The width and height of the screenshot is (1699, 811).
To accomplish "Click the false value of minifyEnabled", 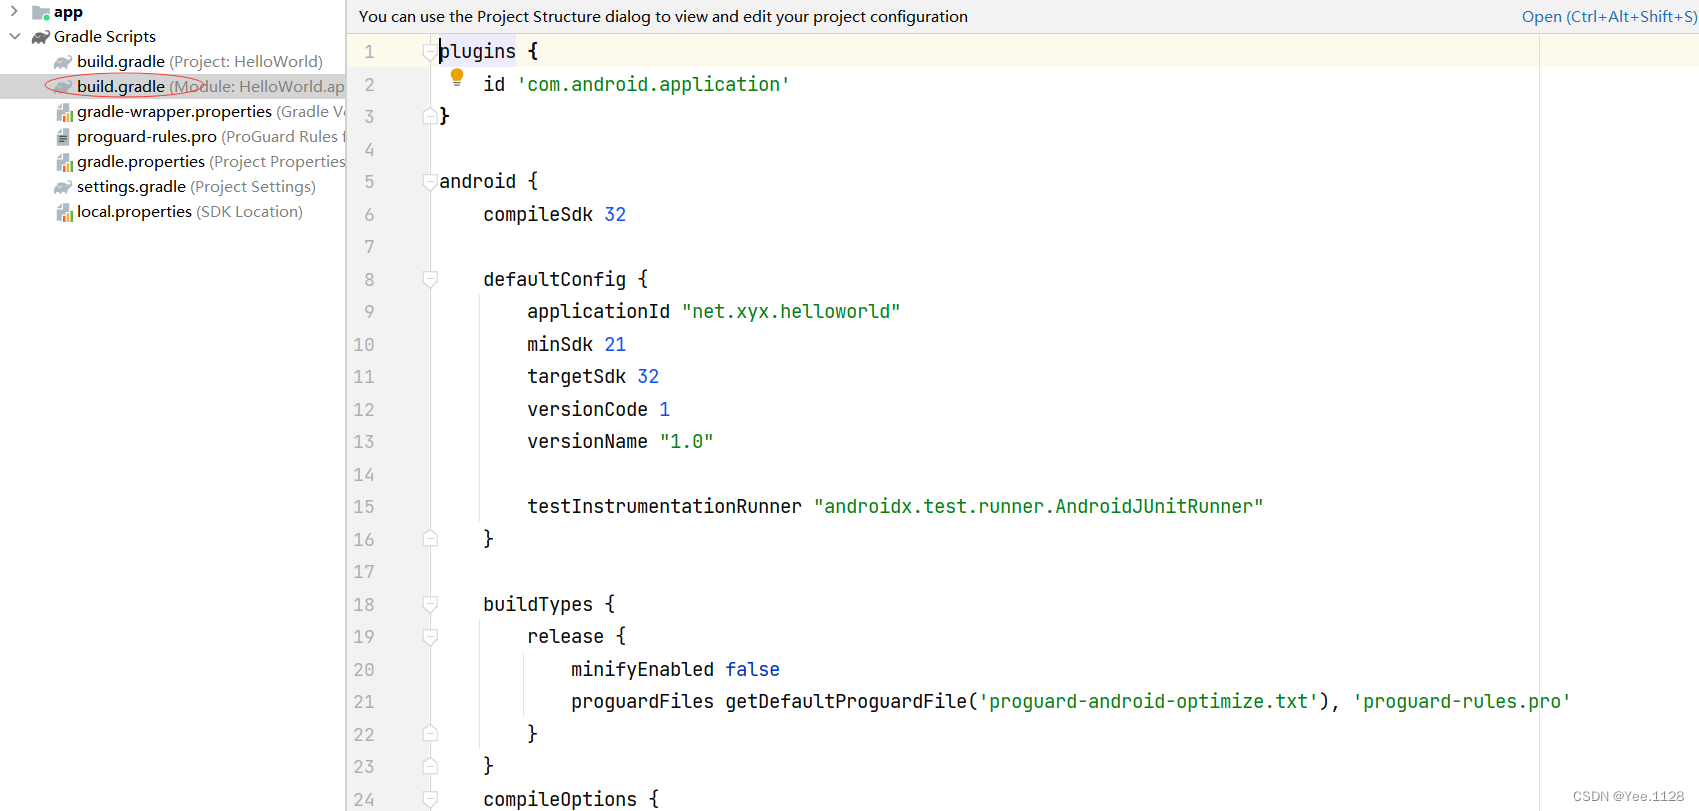I will (x=752, y=670).
